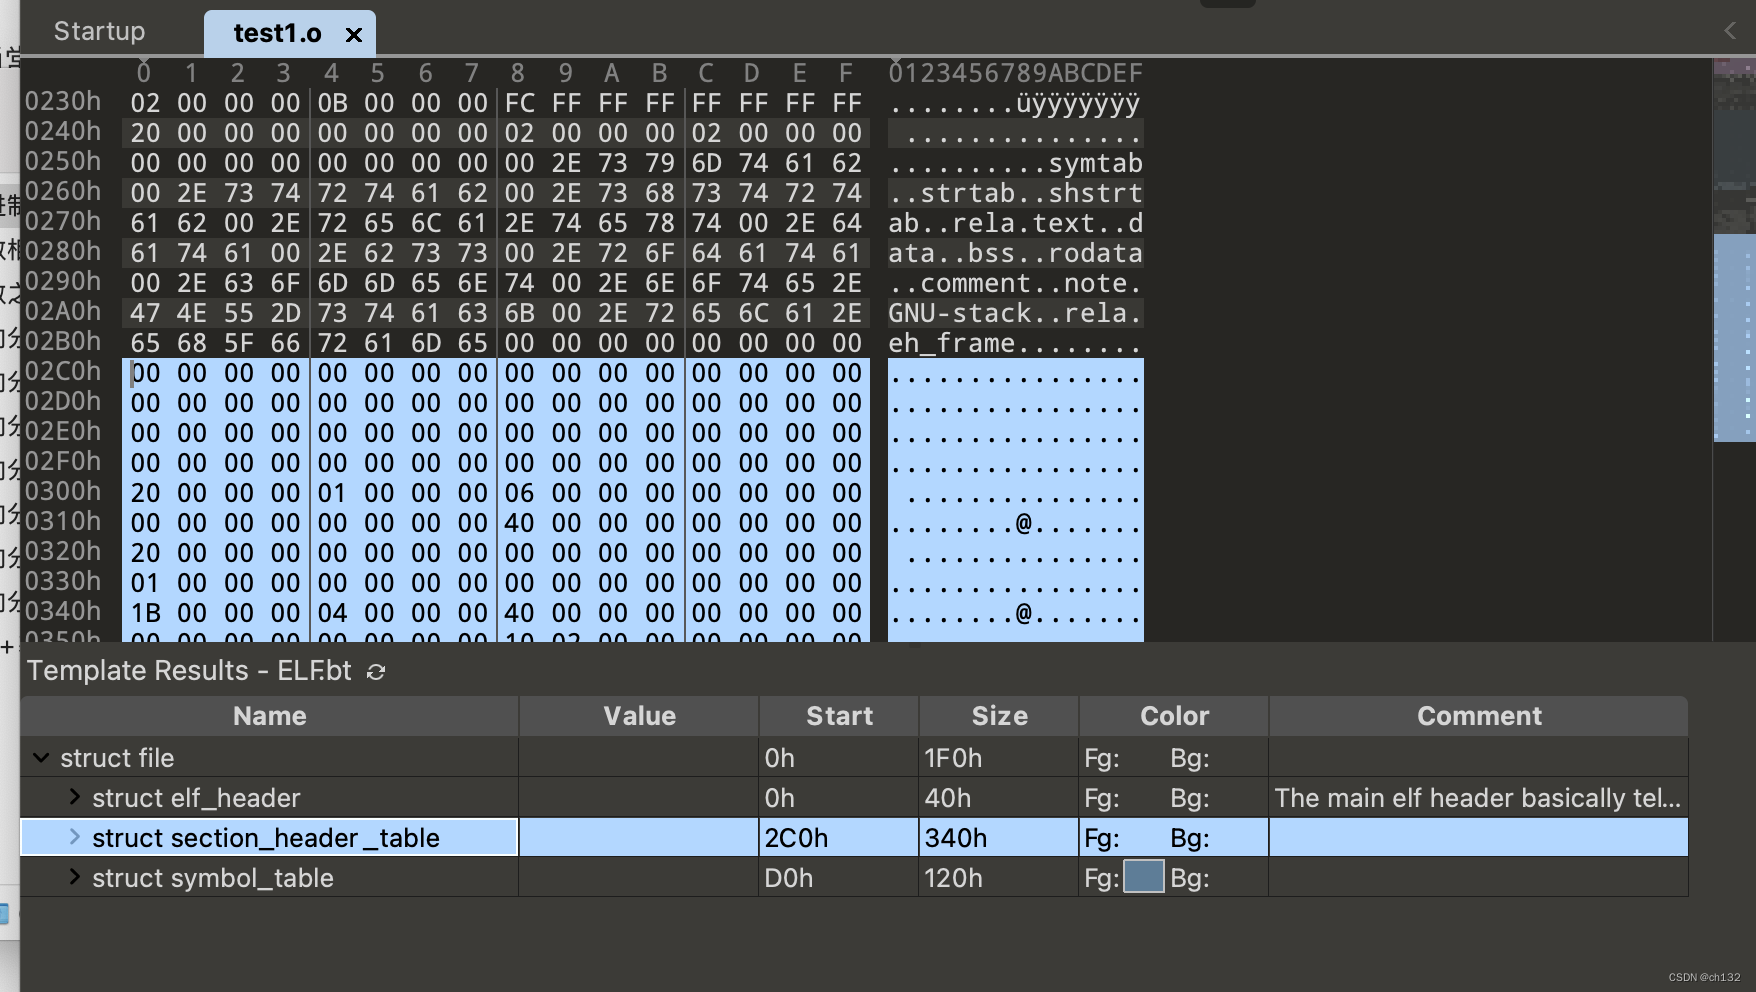Click ASCII text '..strtab..shstrt'

[1015, 193]
